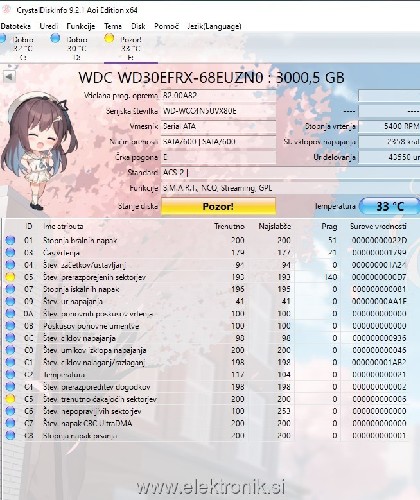Screen dimensions: 420x500
Task: Click the Prag column header
Action: [x=329, y=226]
